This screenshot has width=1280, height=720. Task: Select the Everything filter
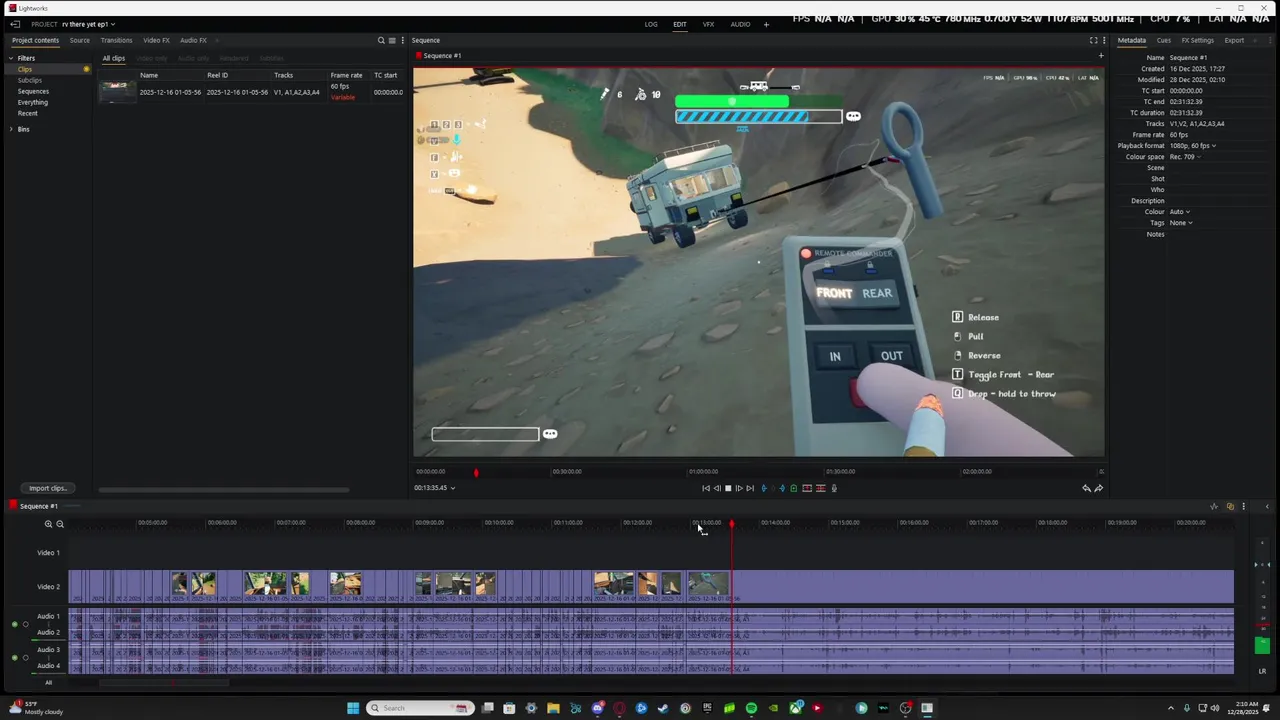click(x=33, y=102)
